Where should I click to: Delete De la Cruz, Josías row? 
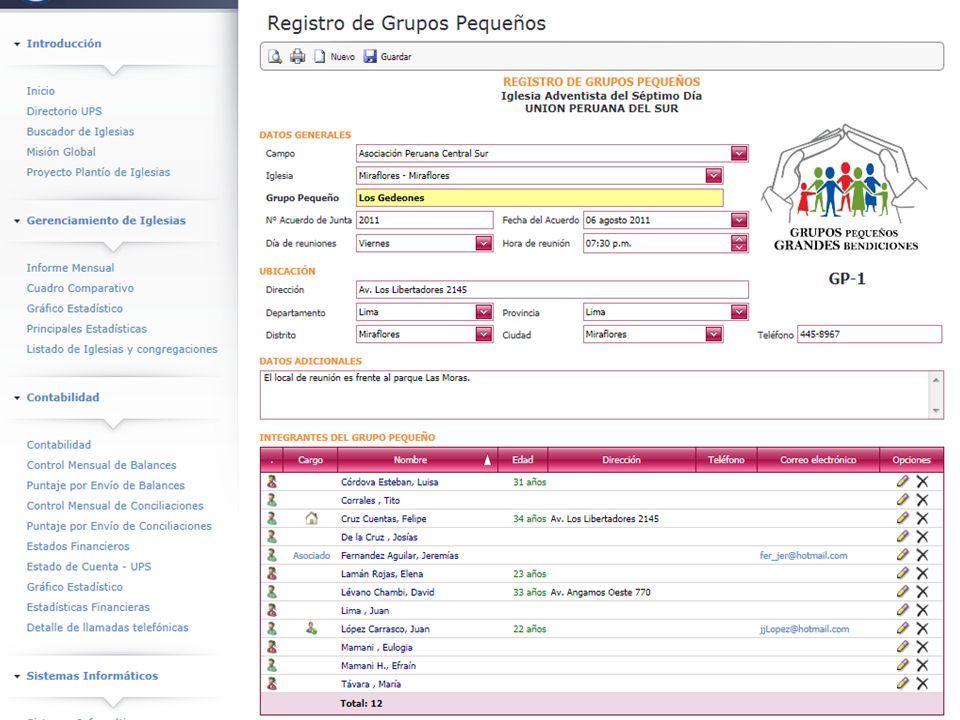[x=922, y=537]
